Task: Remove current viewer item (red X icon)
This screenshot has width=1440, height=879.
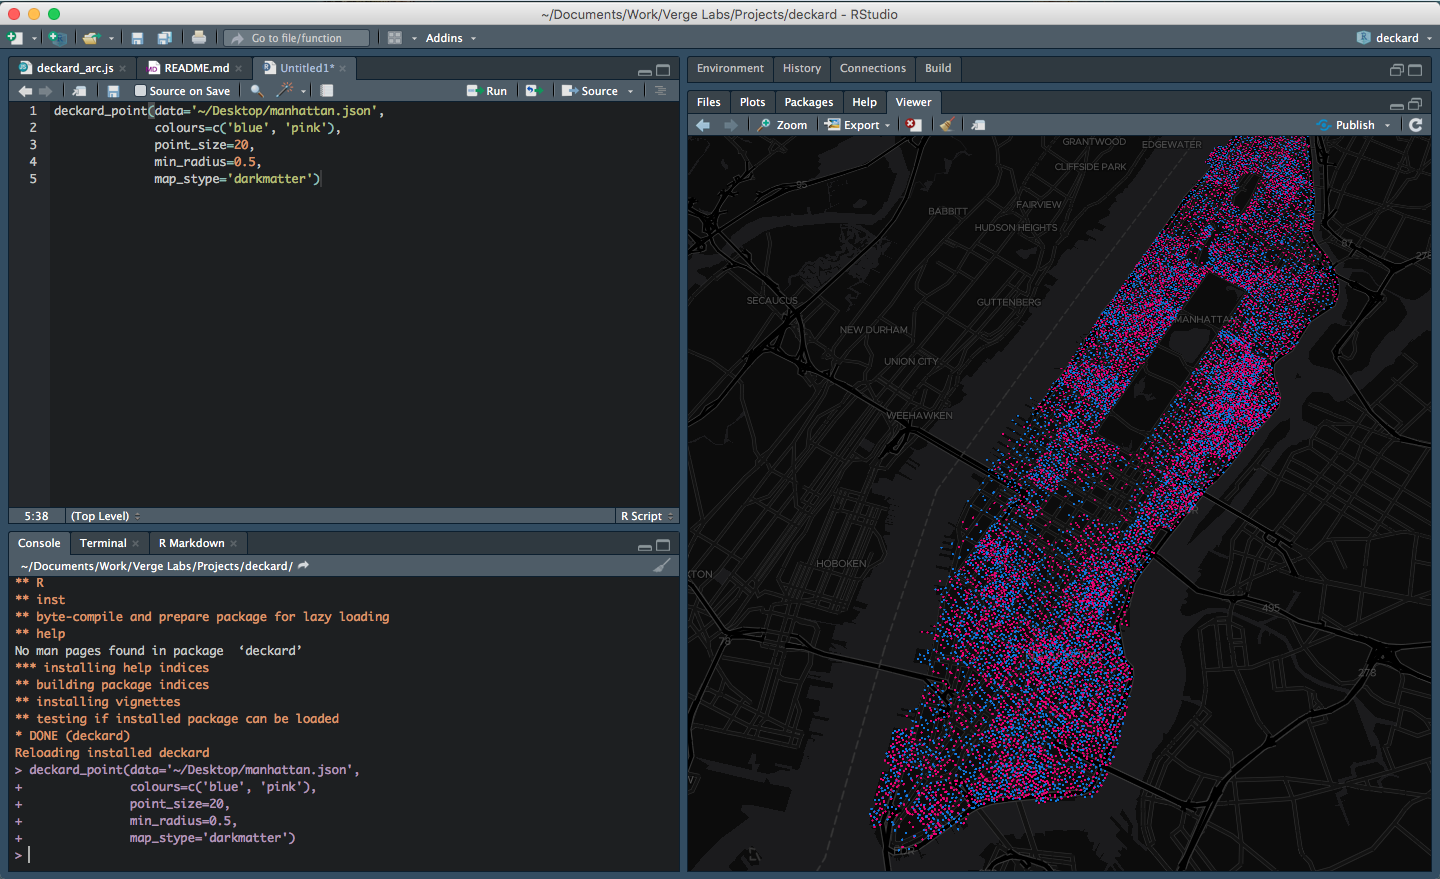Action: 914,125
